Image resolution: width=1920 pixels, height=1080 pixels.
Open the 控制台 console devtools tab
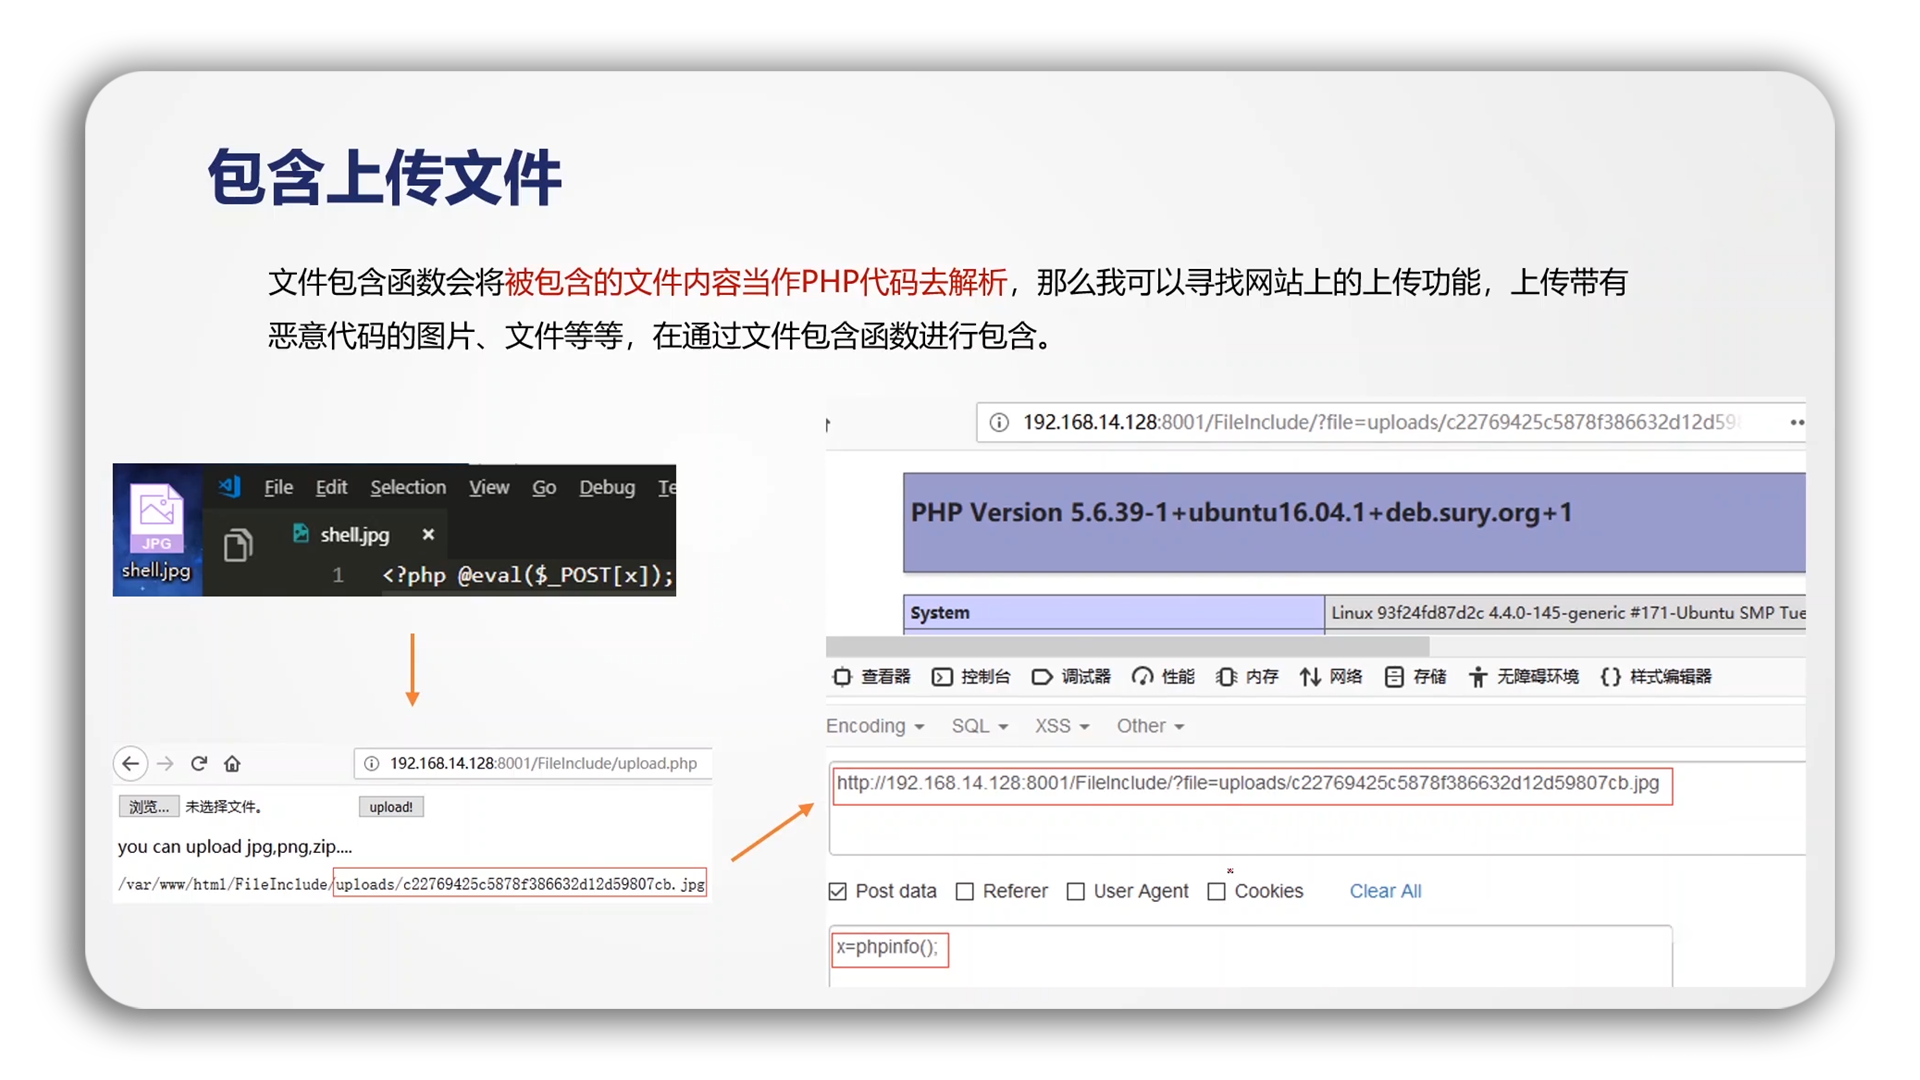coord(971,677)
